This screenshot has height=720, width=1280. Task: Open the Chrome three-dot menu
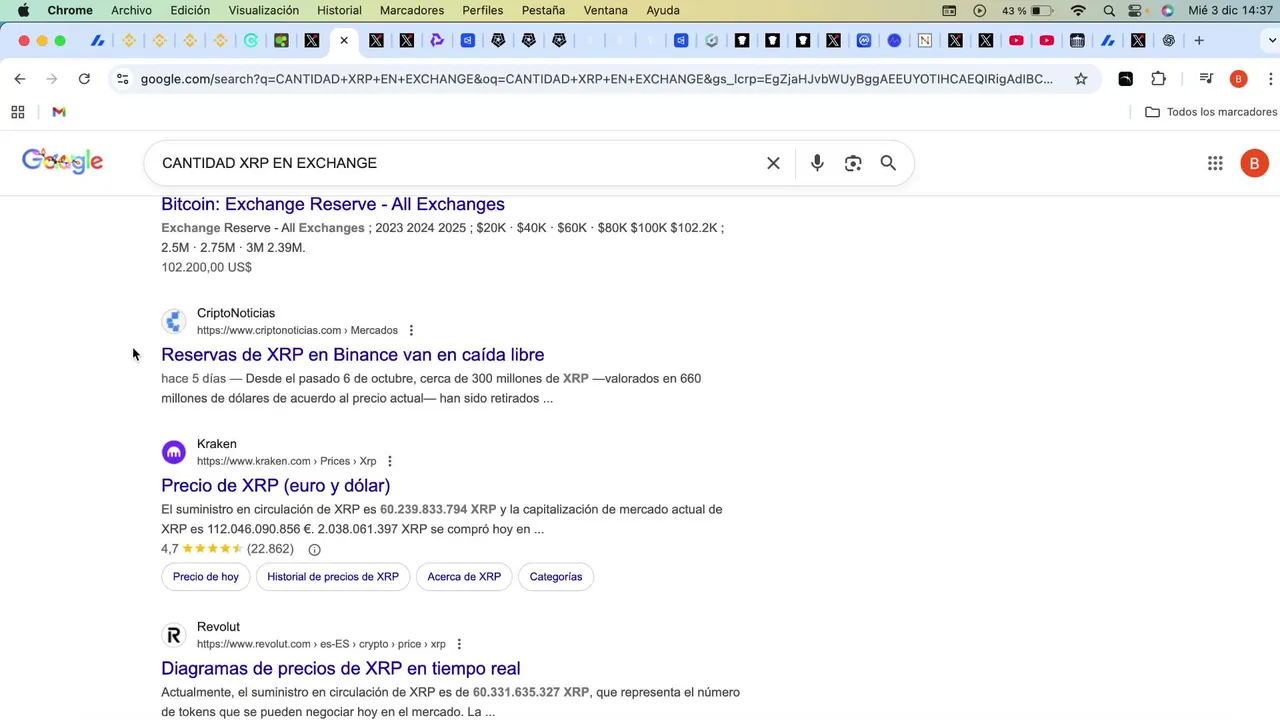tap(1271, 79)
